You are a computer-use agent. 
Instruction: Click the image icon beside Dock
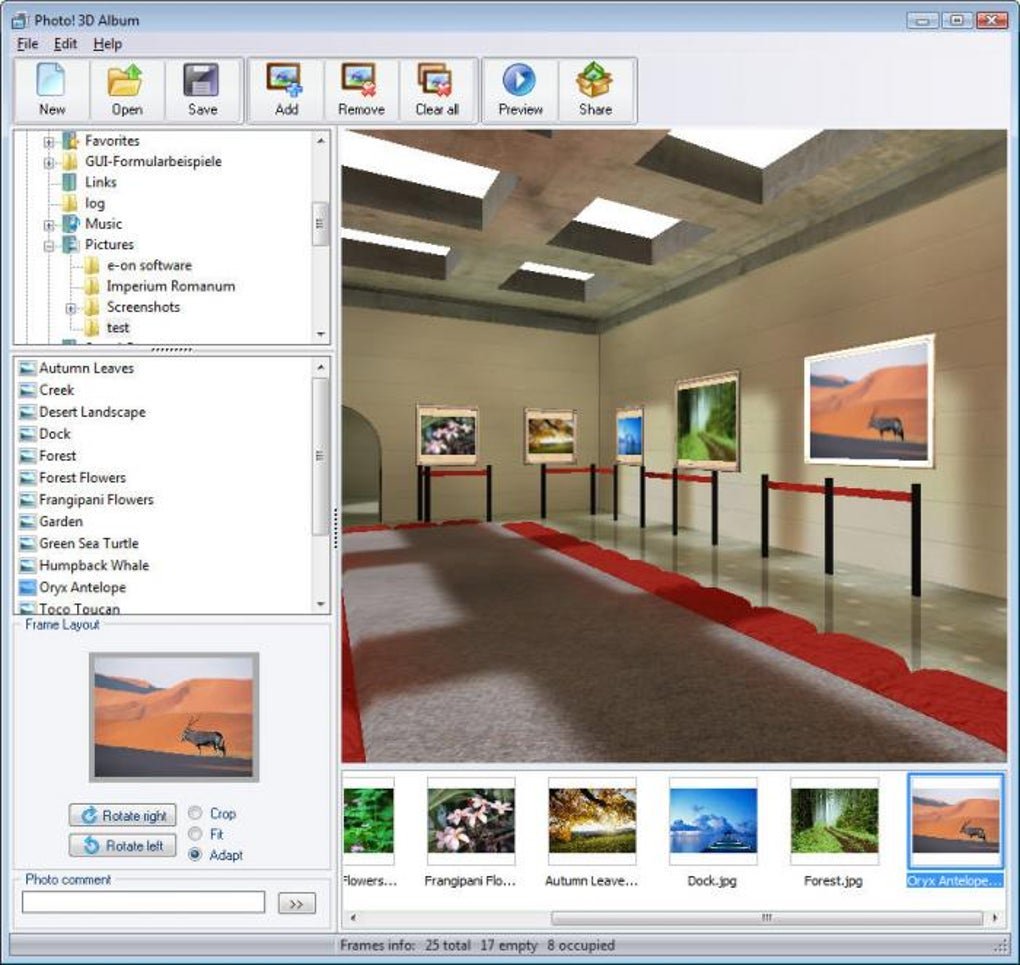[x=27, y=434]
